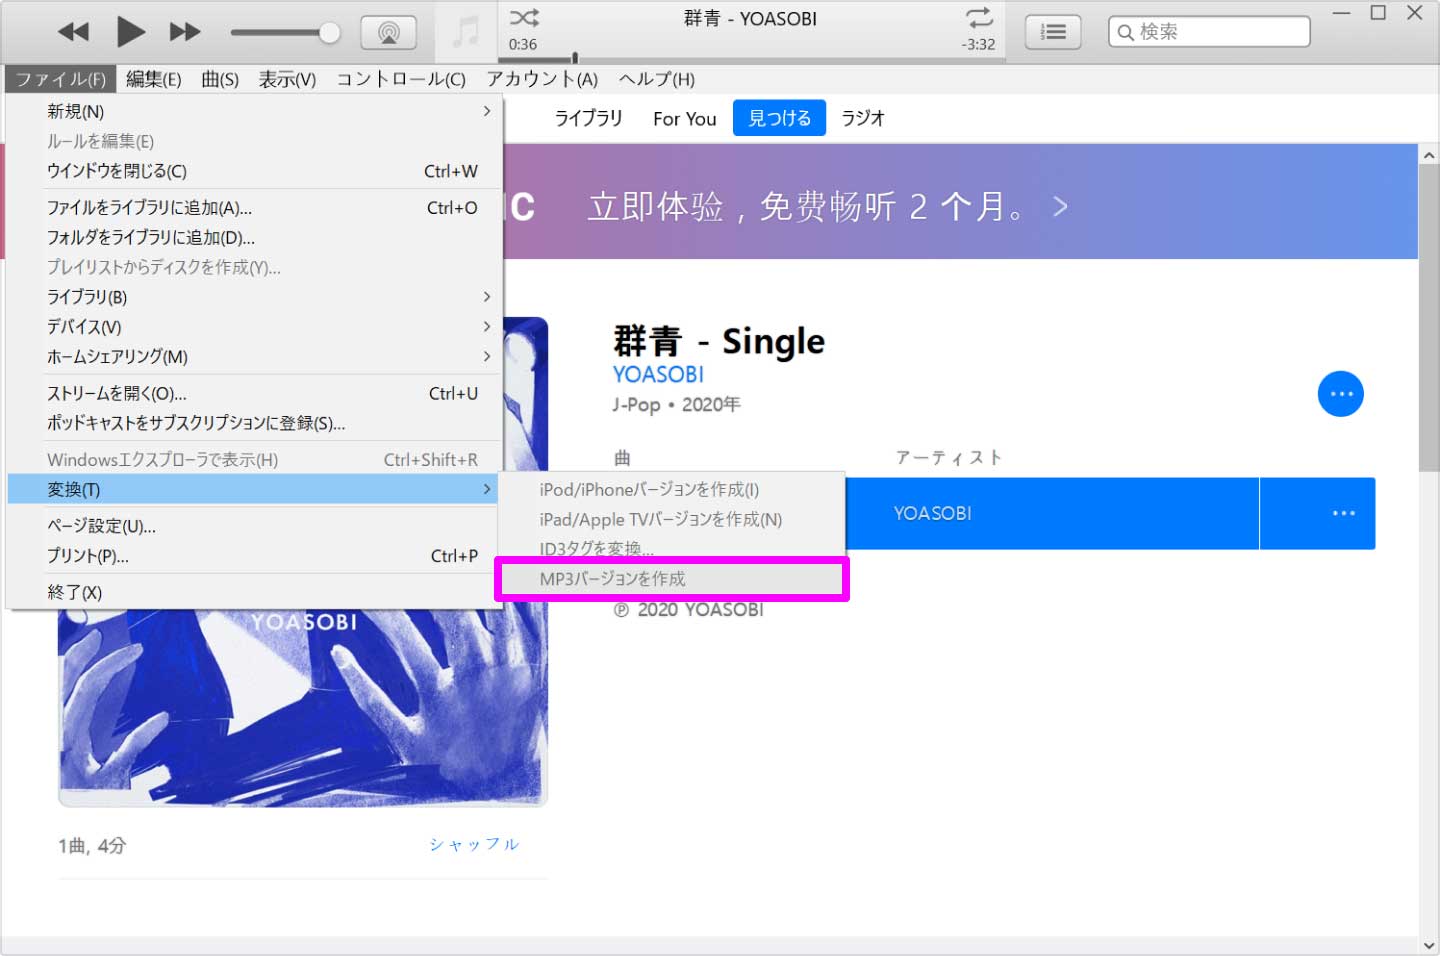The height and width of the screenshot is (956, 1440).
Task: Expand the デバイス(V) submenu
Action: pos(254,327)
